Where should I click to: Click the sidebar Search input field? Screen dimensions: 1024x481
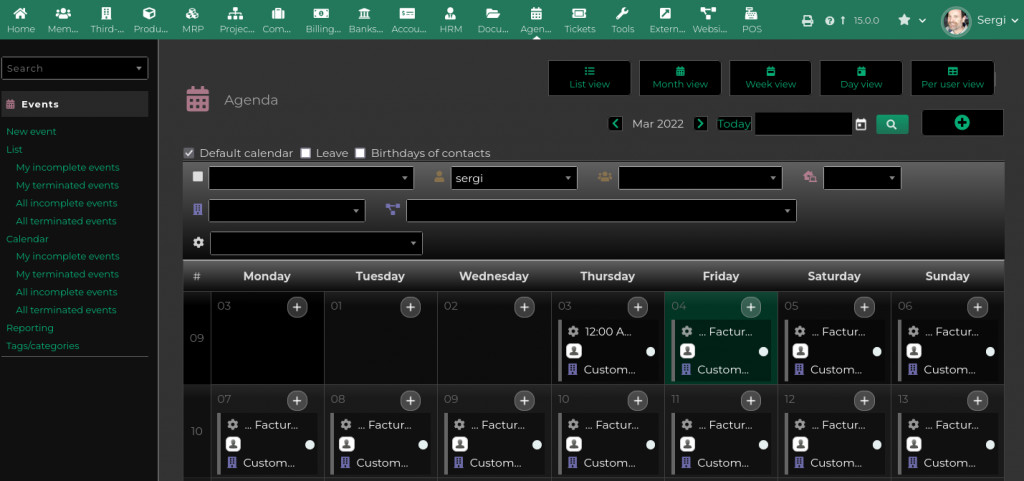click(x=70, y=68)
